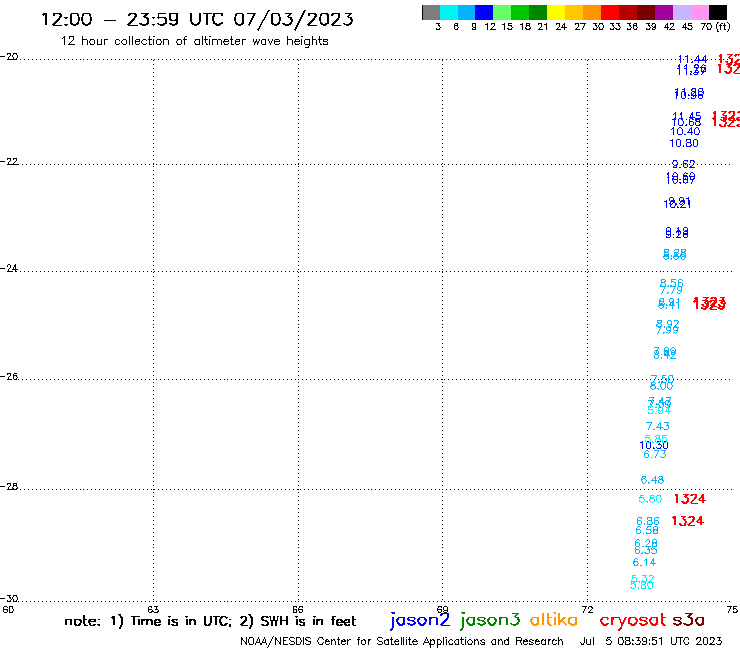Viewport: 740px width, 650px height.
Task: Click longitude axis label '63'
Action: coord(153,609)
